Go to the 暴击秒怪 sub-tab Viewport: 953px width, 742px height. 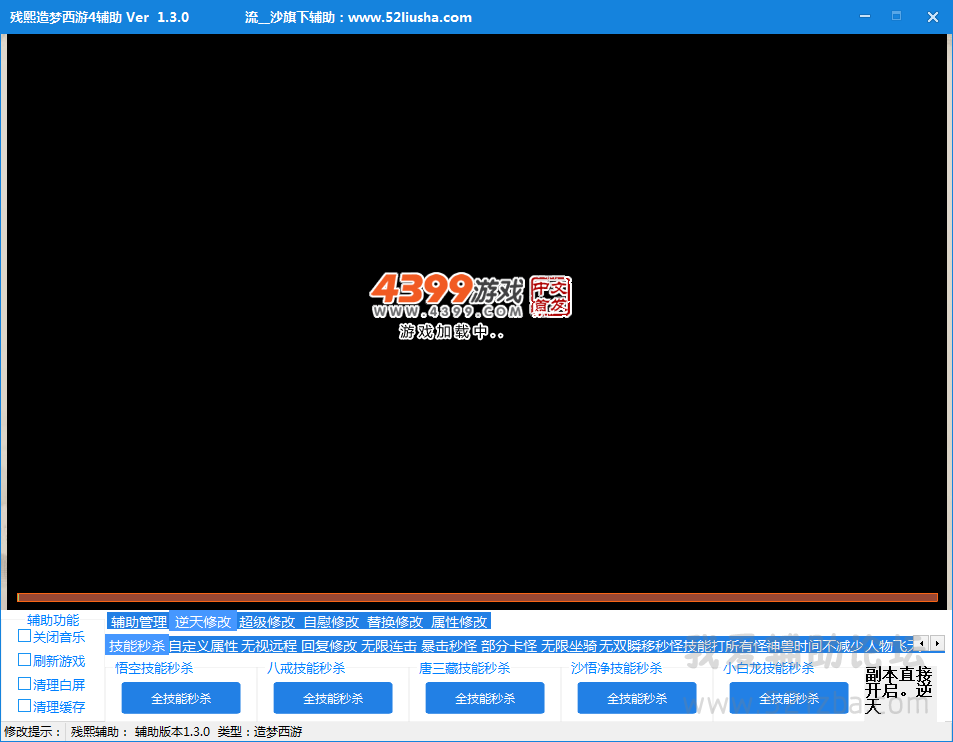coord(449,645)
